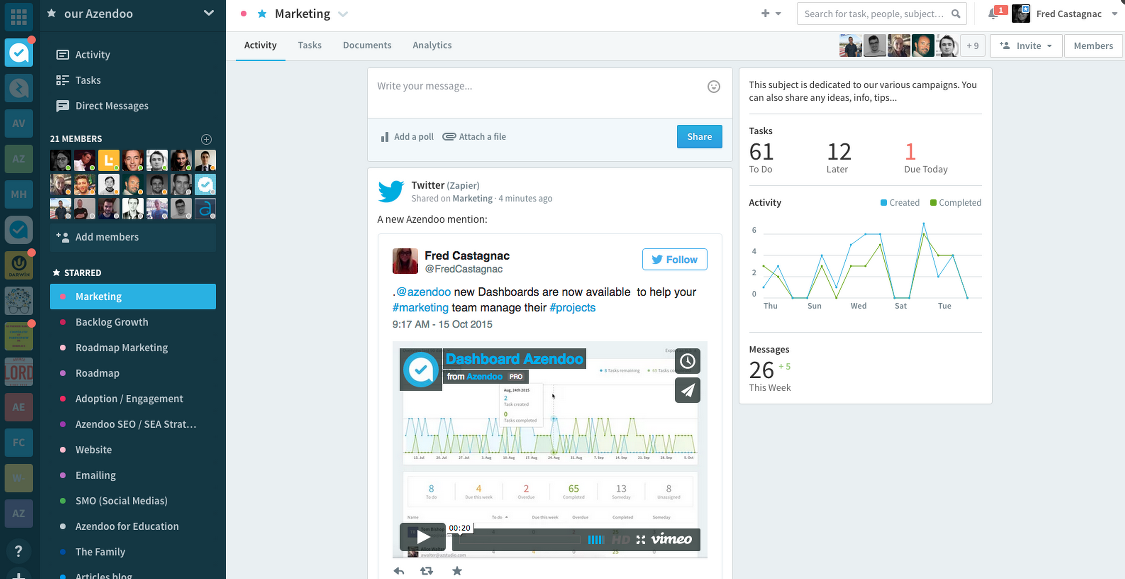Play the Dashboard Azendoo video
Screen dimensions: 1125x579
coord(423,537)
